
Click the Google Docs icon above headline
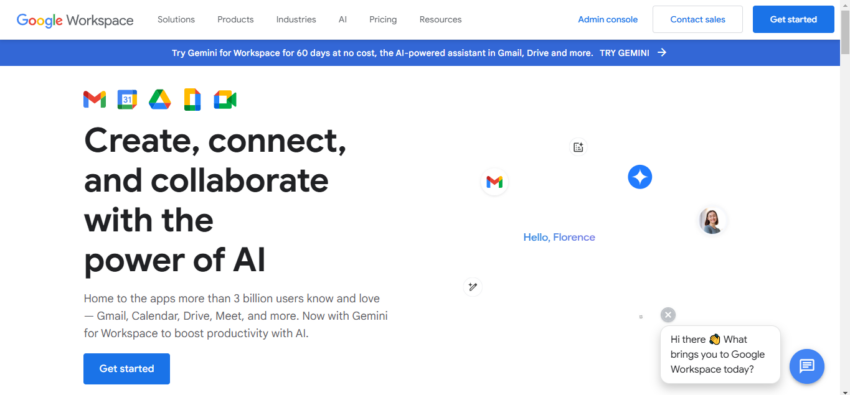[192, 100]
